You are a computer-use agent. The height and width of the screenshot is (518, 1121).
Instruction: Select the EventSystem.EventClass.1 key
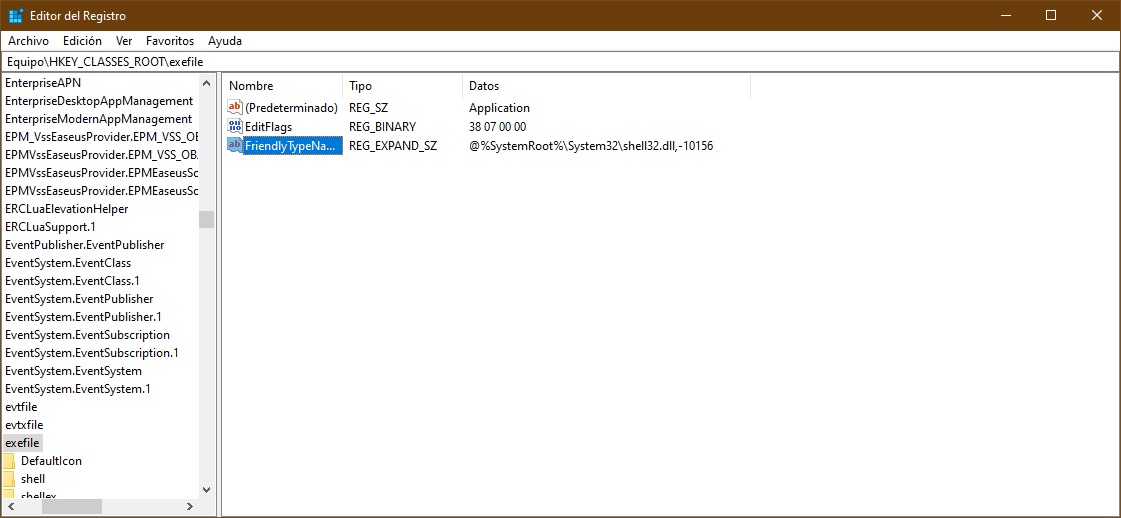click(x=72, y=281)
